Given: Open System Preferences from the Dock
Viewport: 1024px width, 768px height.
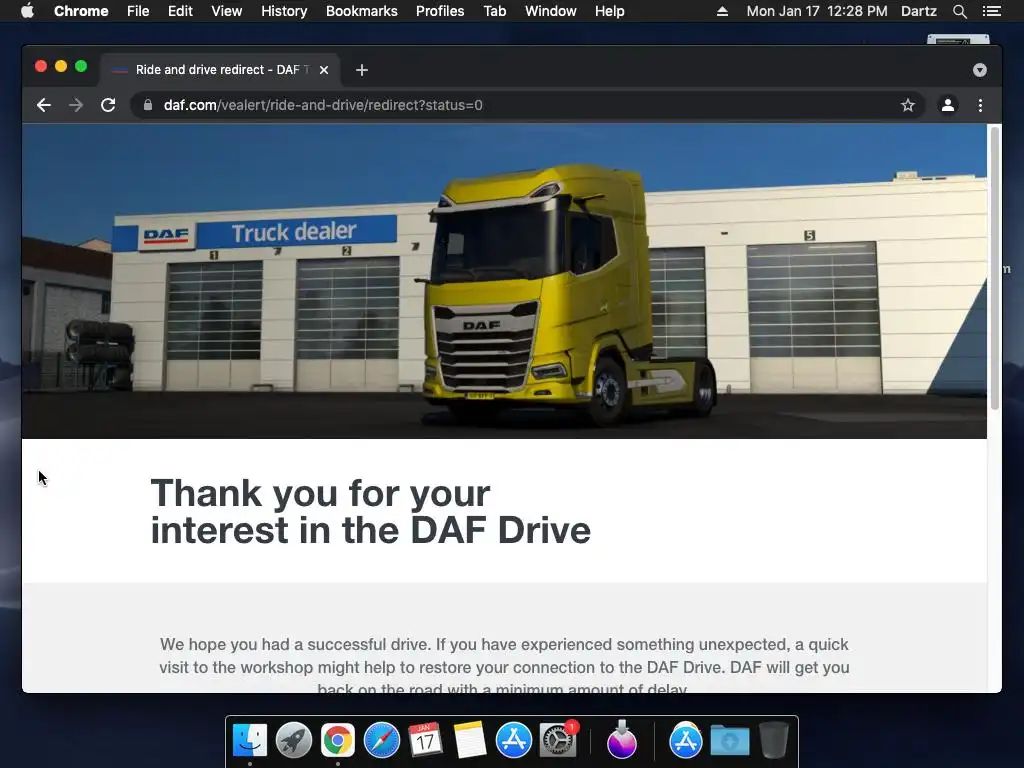Looking at the screenshot, I should 558,740.
